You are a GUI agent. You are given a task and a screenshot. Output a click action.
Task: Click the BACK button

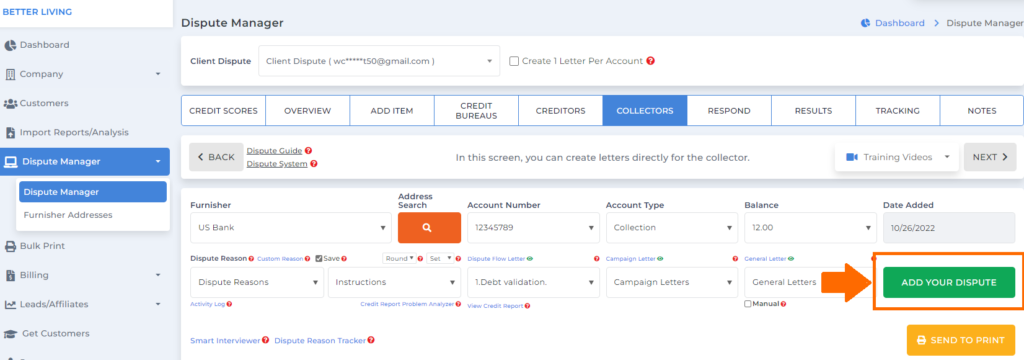pos(216,157)
